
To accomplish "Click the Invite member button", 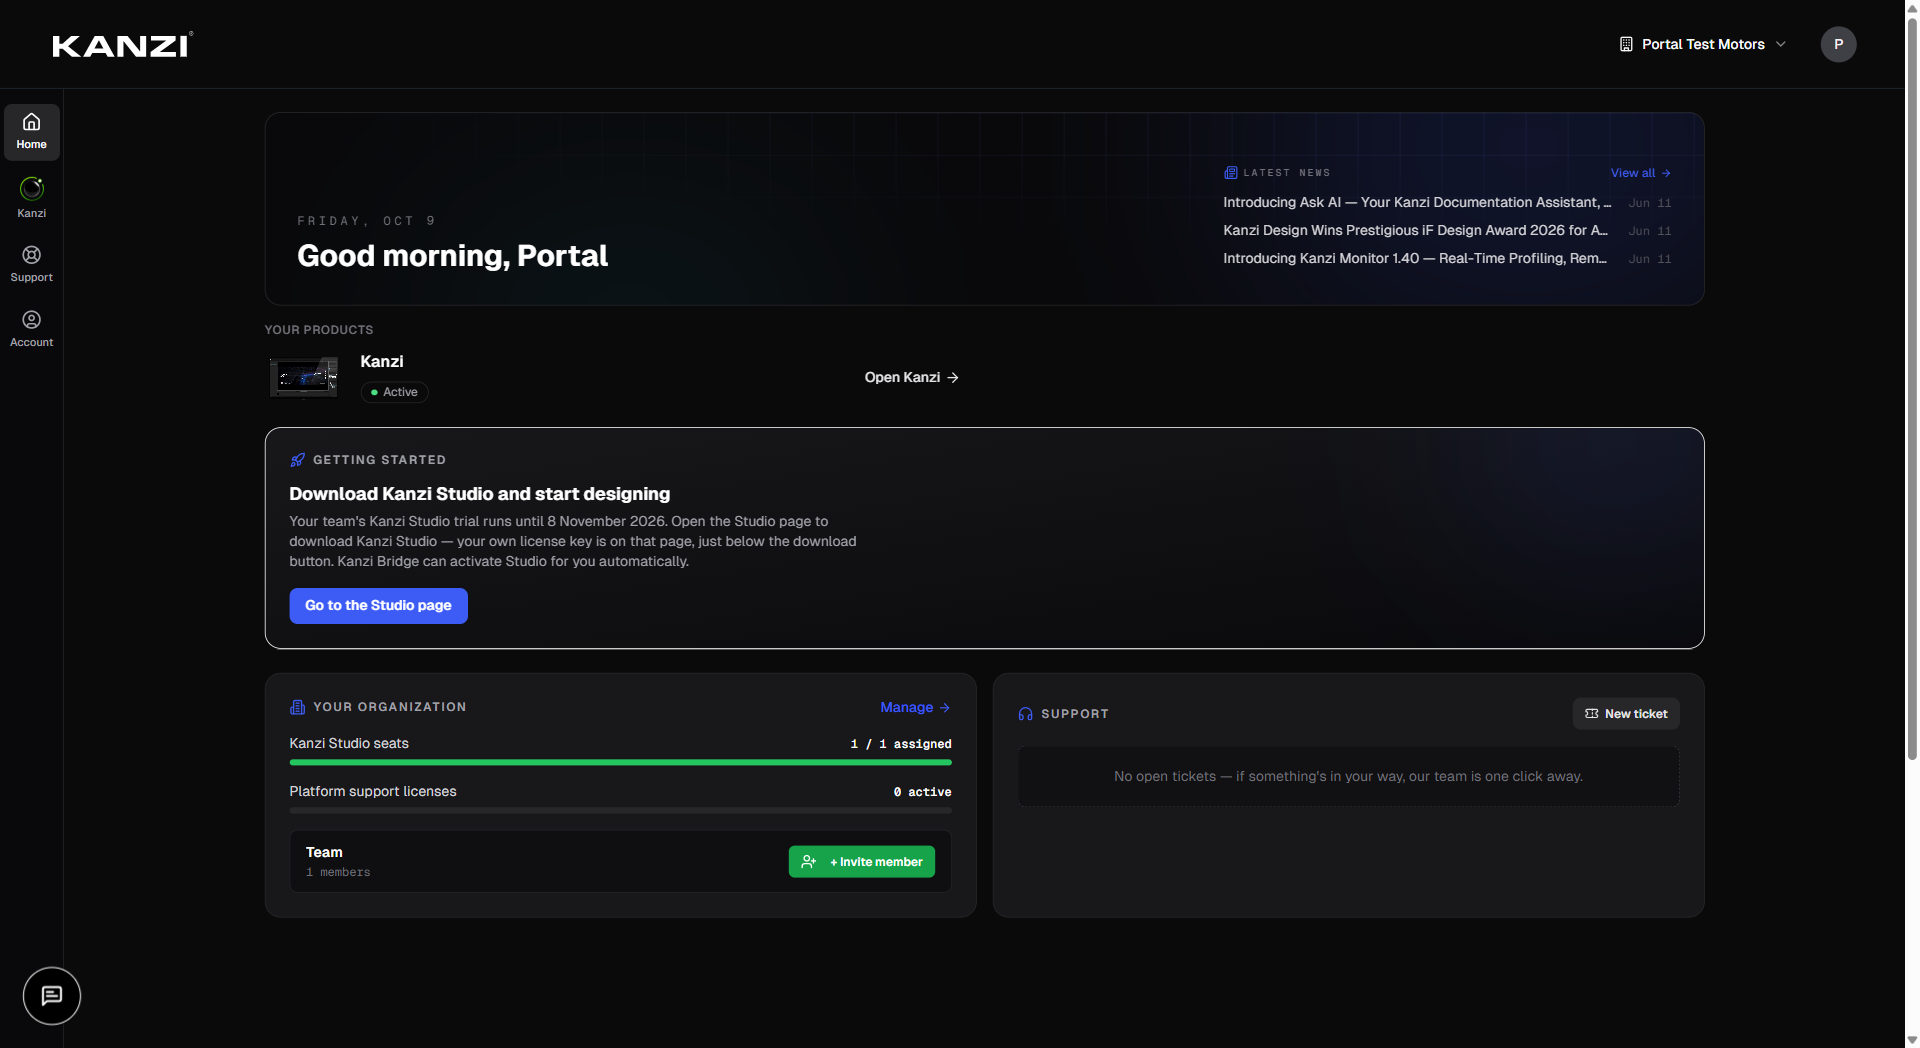I will click(x=862, y=862).
